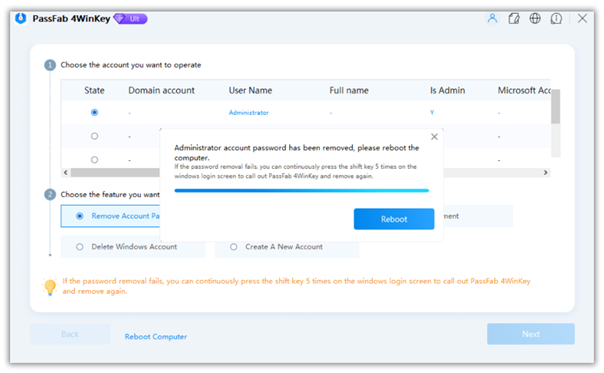Select the Administrator account radio button

click(94, 113)
